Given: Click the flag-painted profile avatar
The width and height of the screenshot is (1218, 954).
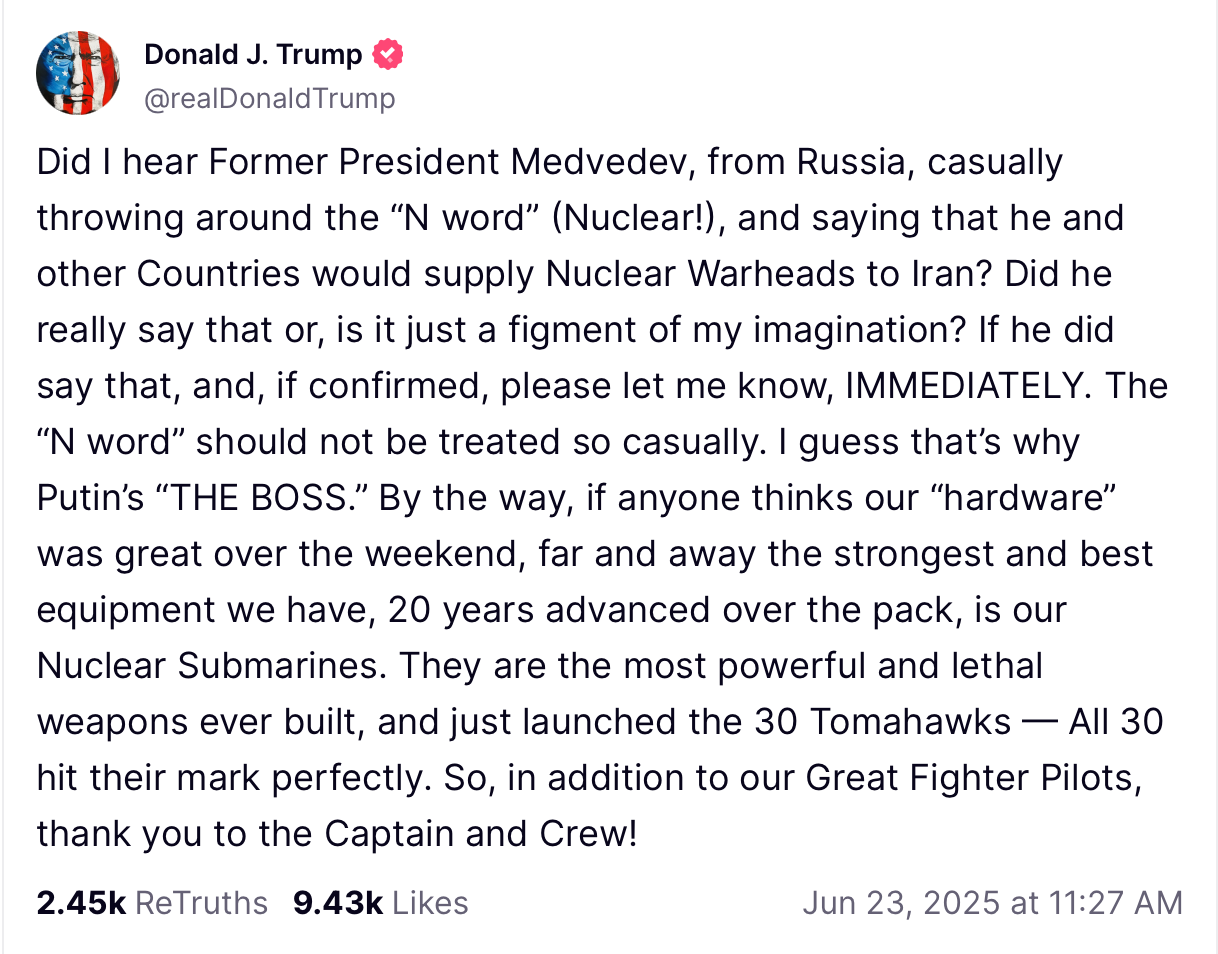Looking at the screenshot, I should [x=78, y=72].
